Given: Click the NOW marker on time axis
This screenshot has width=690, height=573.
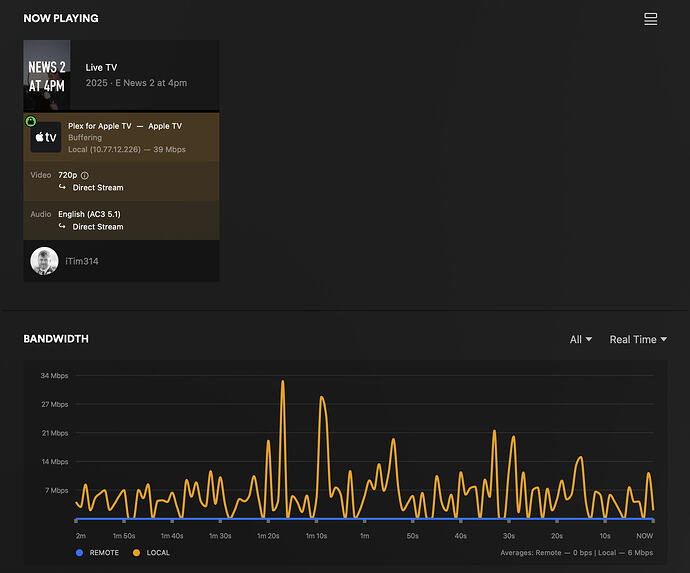Looking at the screenshot, I should tap(645, 536).
